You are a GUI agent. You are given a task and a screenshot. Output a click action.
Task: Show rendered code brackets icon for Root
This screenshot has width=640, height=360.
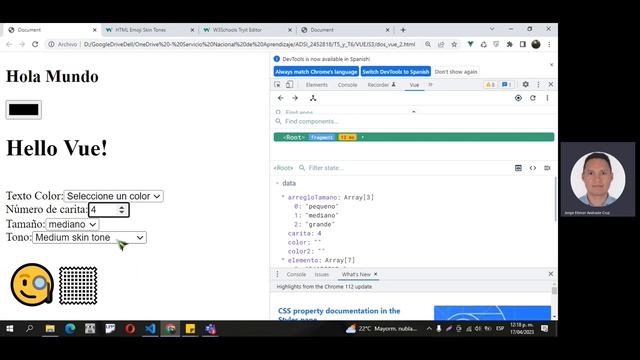533,168
